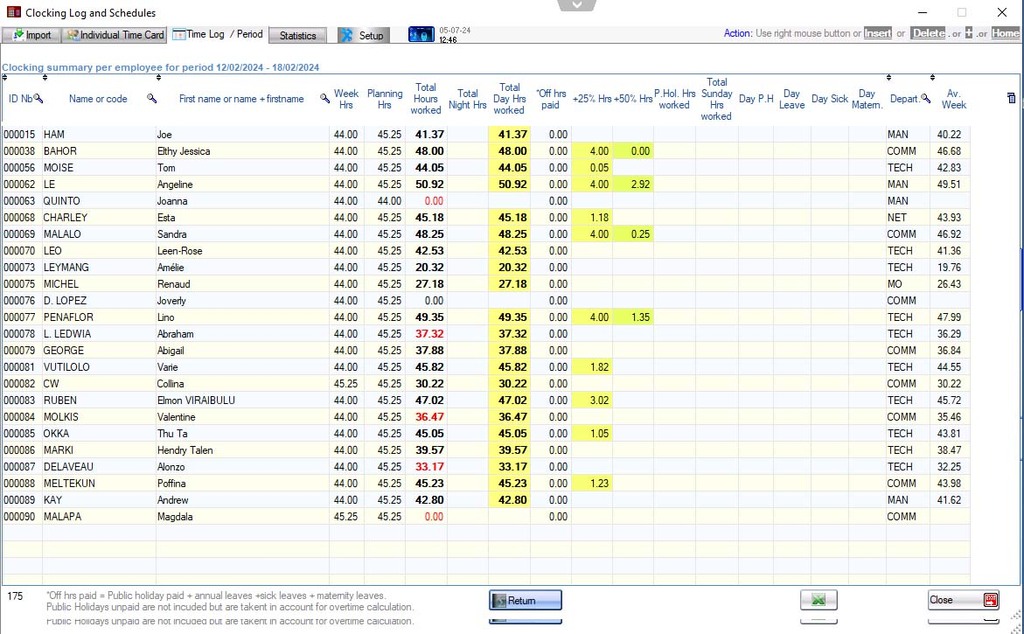Click the sort arrows above Depart. column
Screen dimensions: 1024x634
[889, 78]
